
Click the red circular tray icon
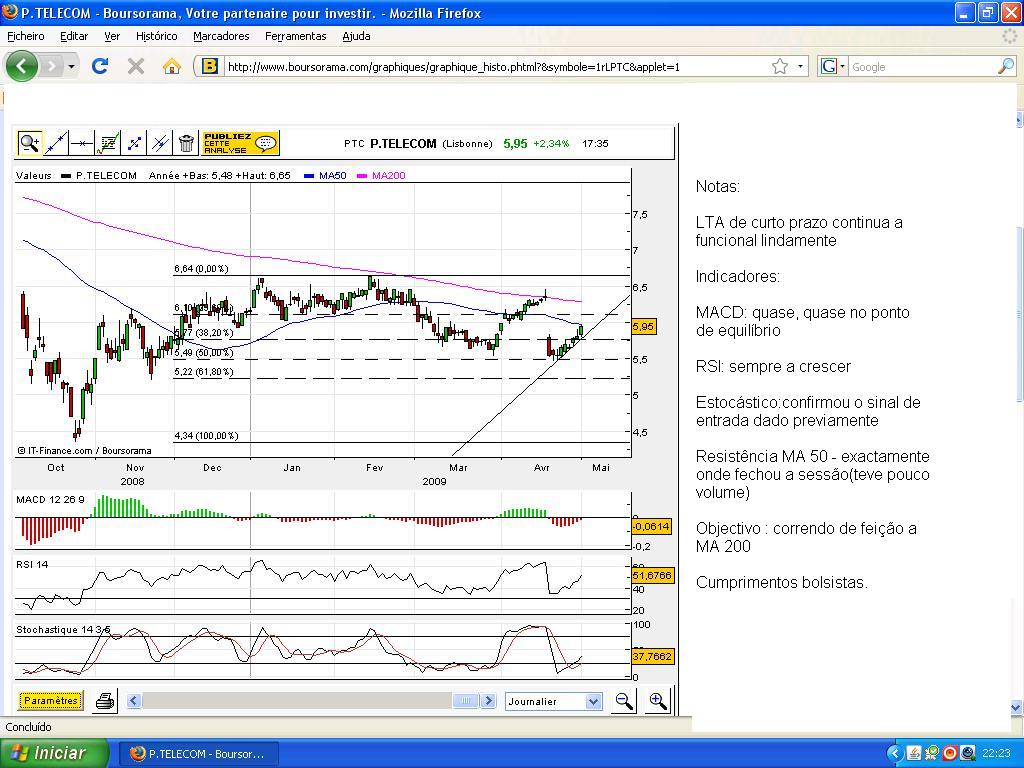(950, 754)
